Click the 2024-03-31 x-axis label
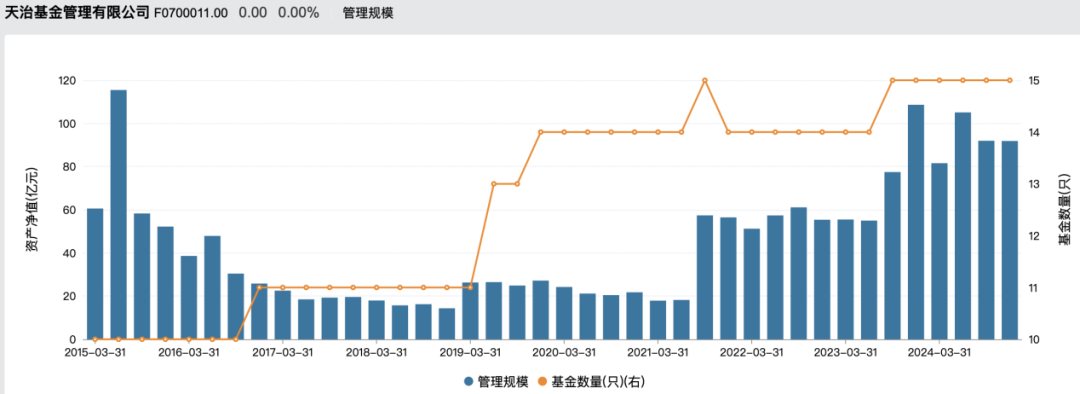This screenshot has height=394, width=1080. pos(939,351)
